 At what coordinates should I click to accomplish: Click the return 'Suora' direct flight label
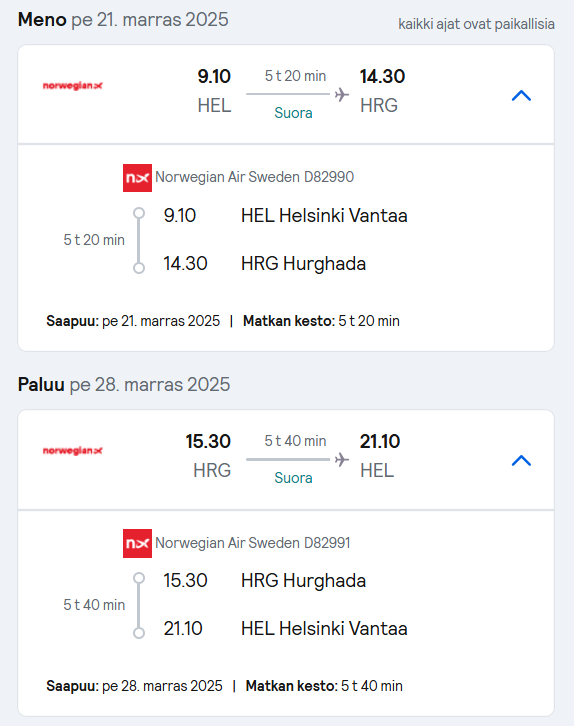coord(293,478)
